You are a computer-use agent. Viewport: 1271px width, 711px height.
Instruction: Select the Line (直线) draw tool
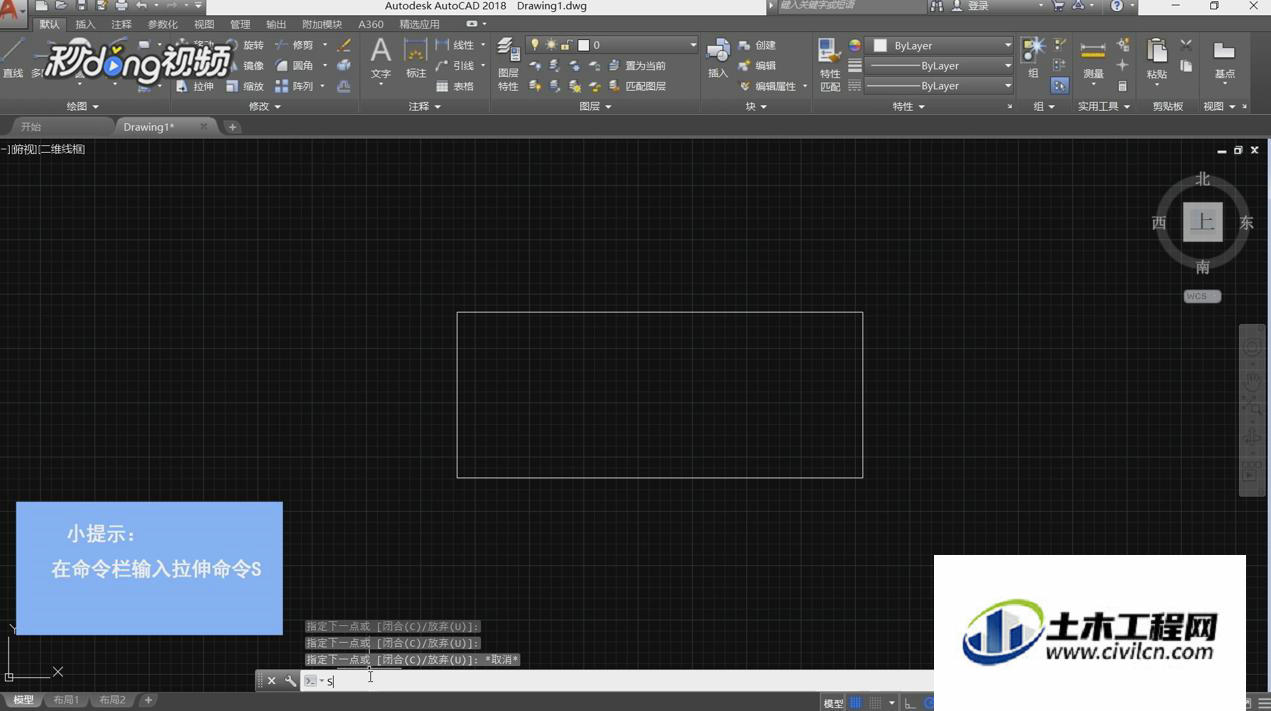13,58
